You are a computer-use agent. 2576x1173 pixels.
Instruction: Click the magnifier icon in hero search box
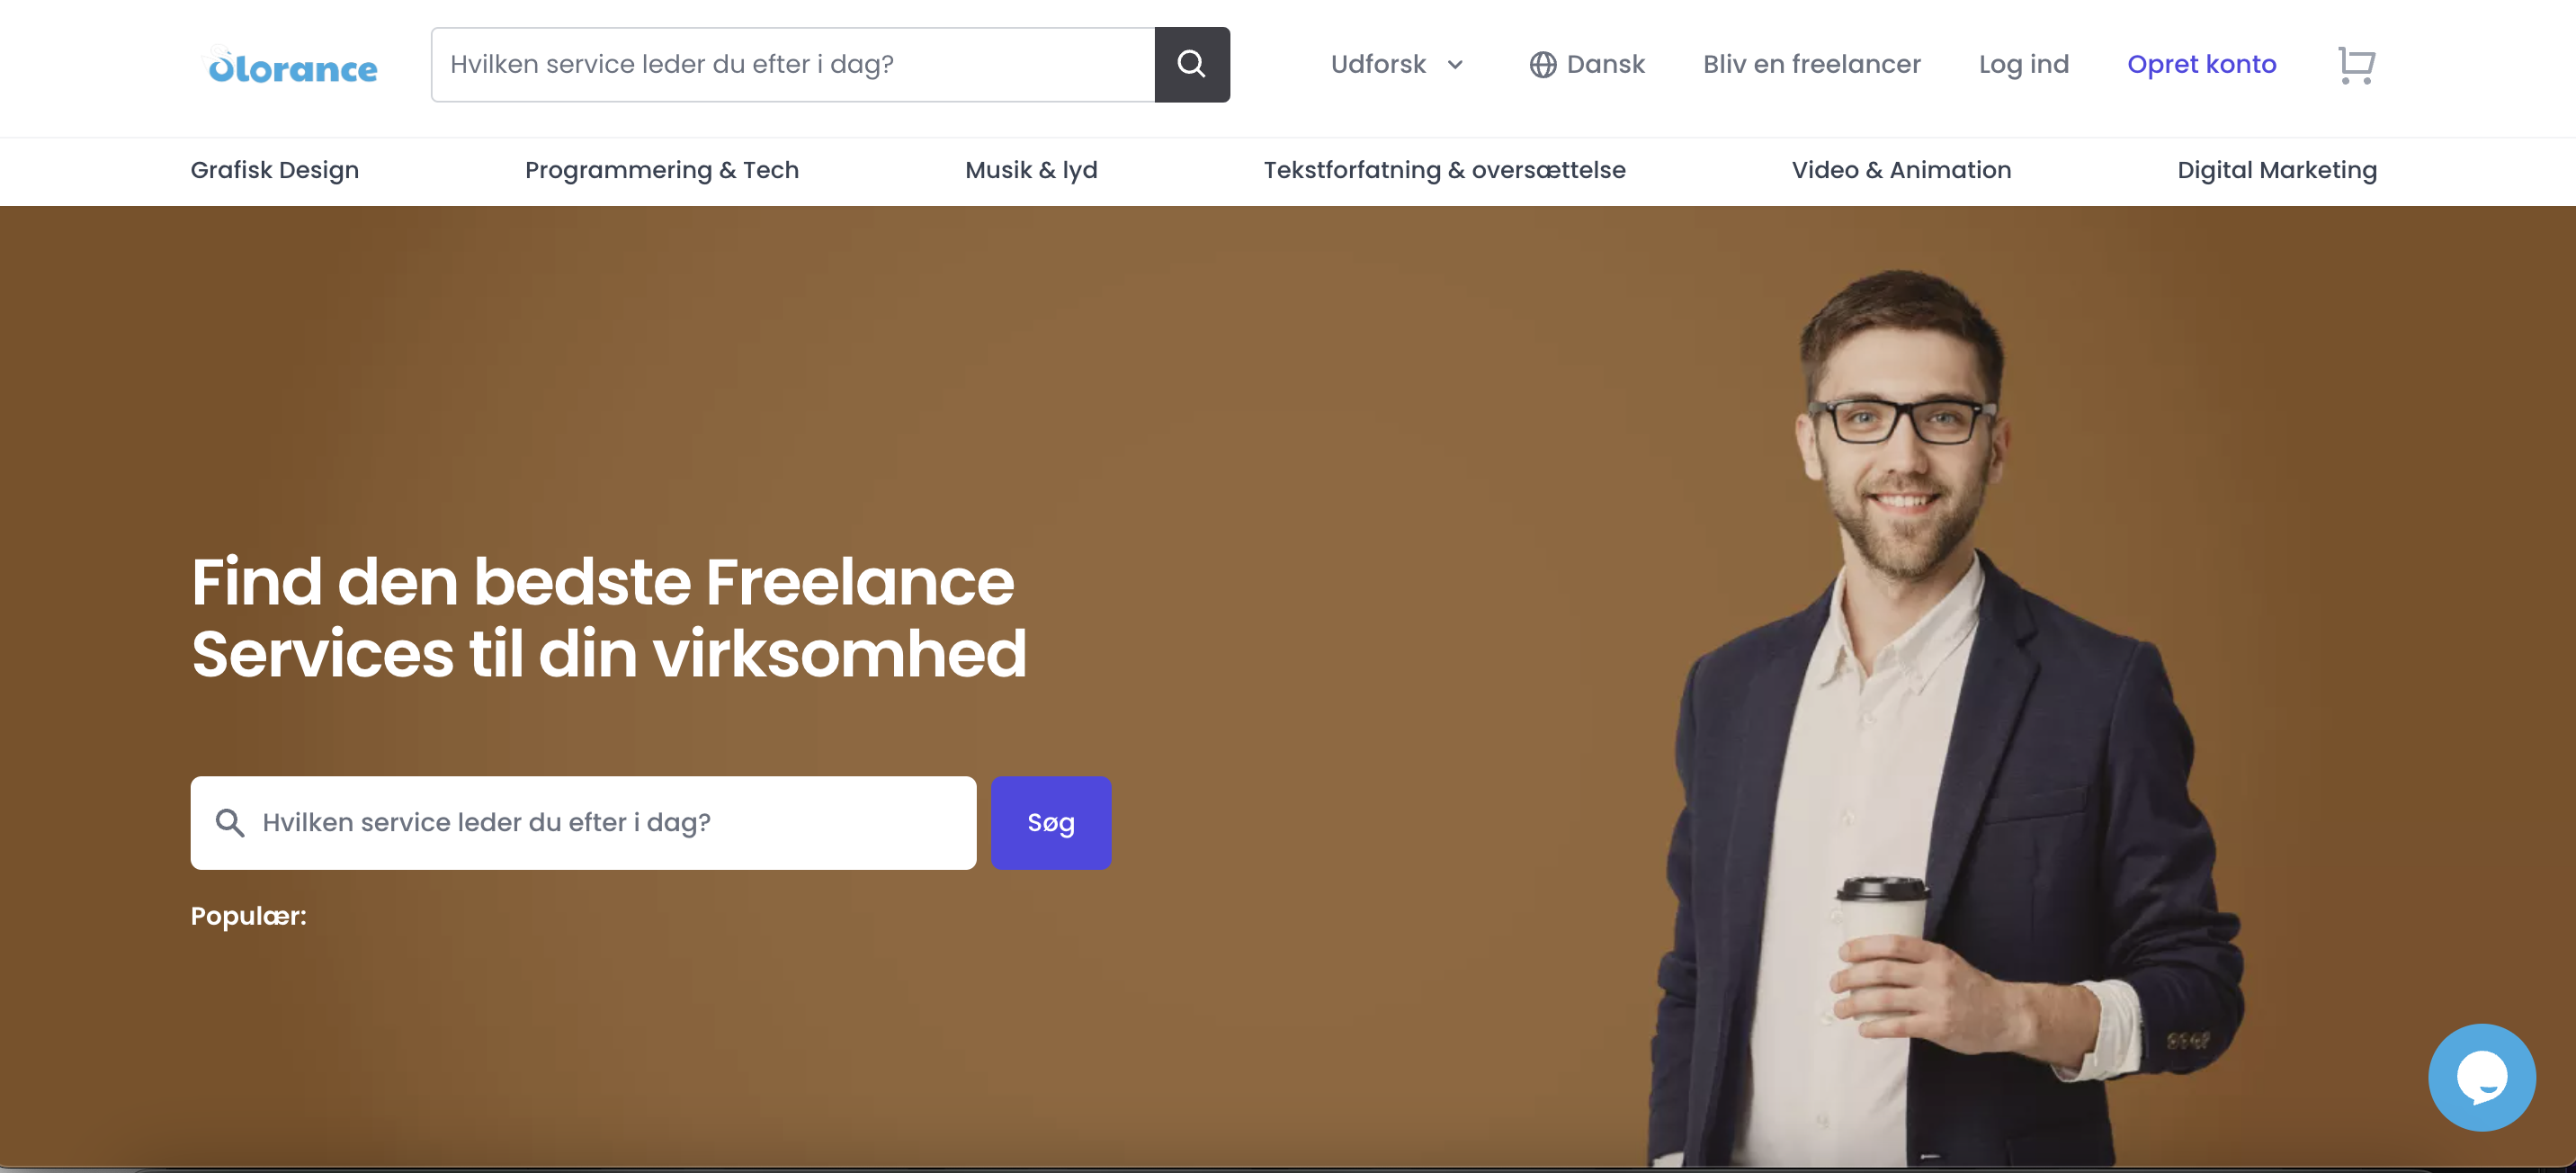tap(230, 822)
